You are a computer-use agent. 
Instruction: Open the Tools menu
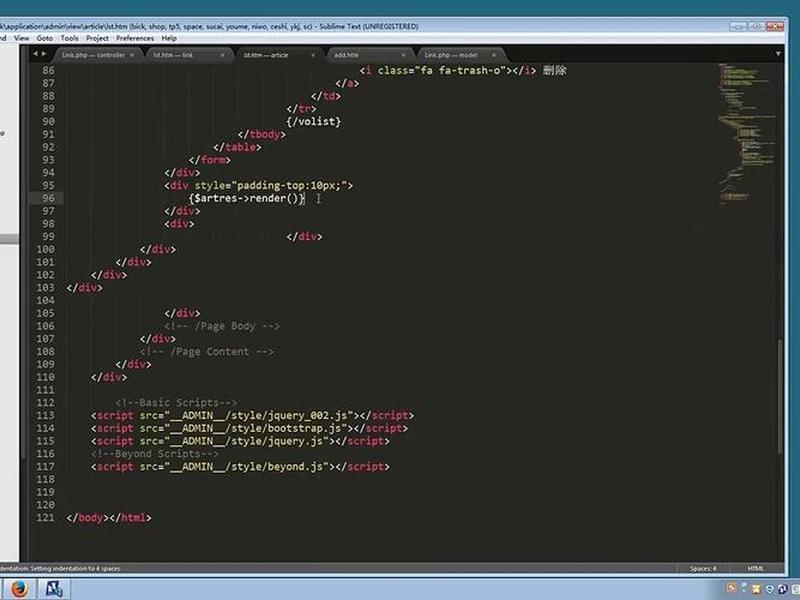click(69, 38)
